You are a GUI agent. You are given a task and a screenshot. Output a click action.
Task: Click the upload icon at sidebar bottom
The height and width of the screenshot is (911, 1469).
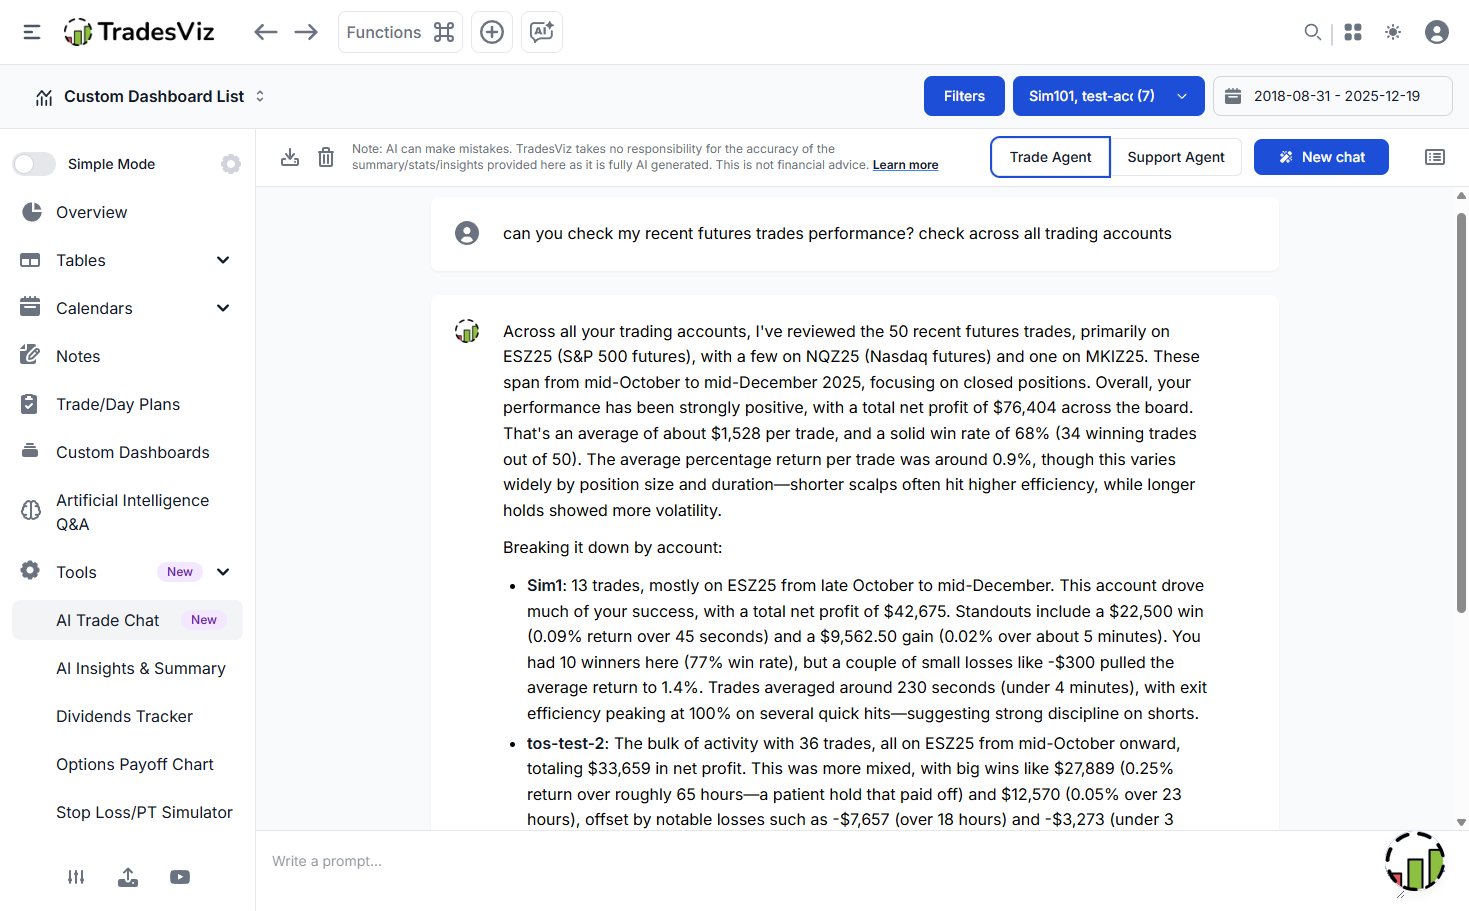128,877
